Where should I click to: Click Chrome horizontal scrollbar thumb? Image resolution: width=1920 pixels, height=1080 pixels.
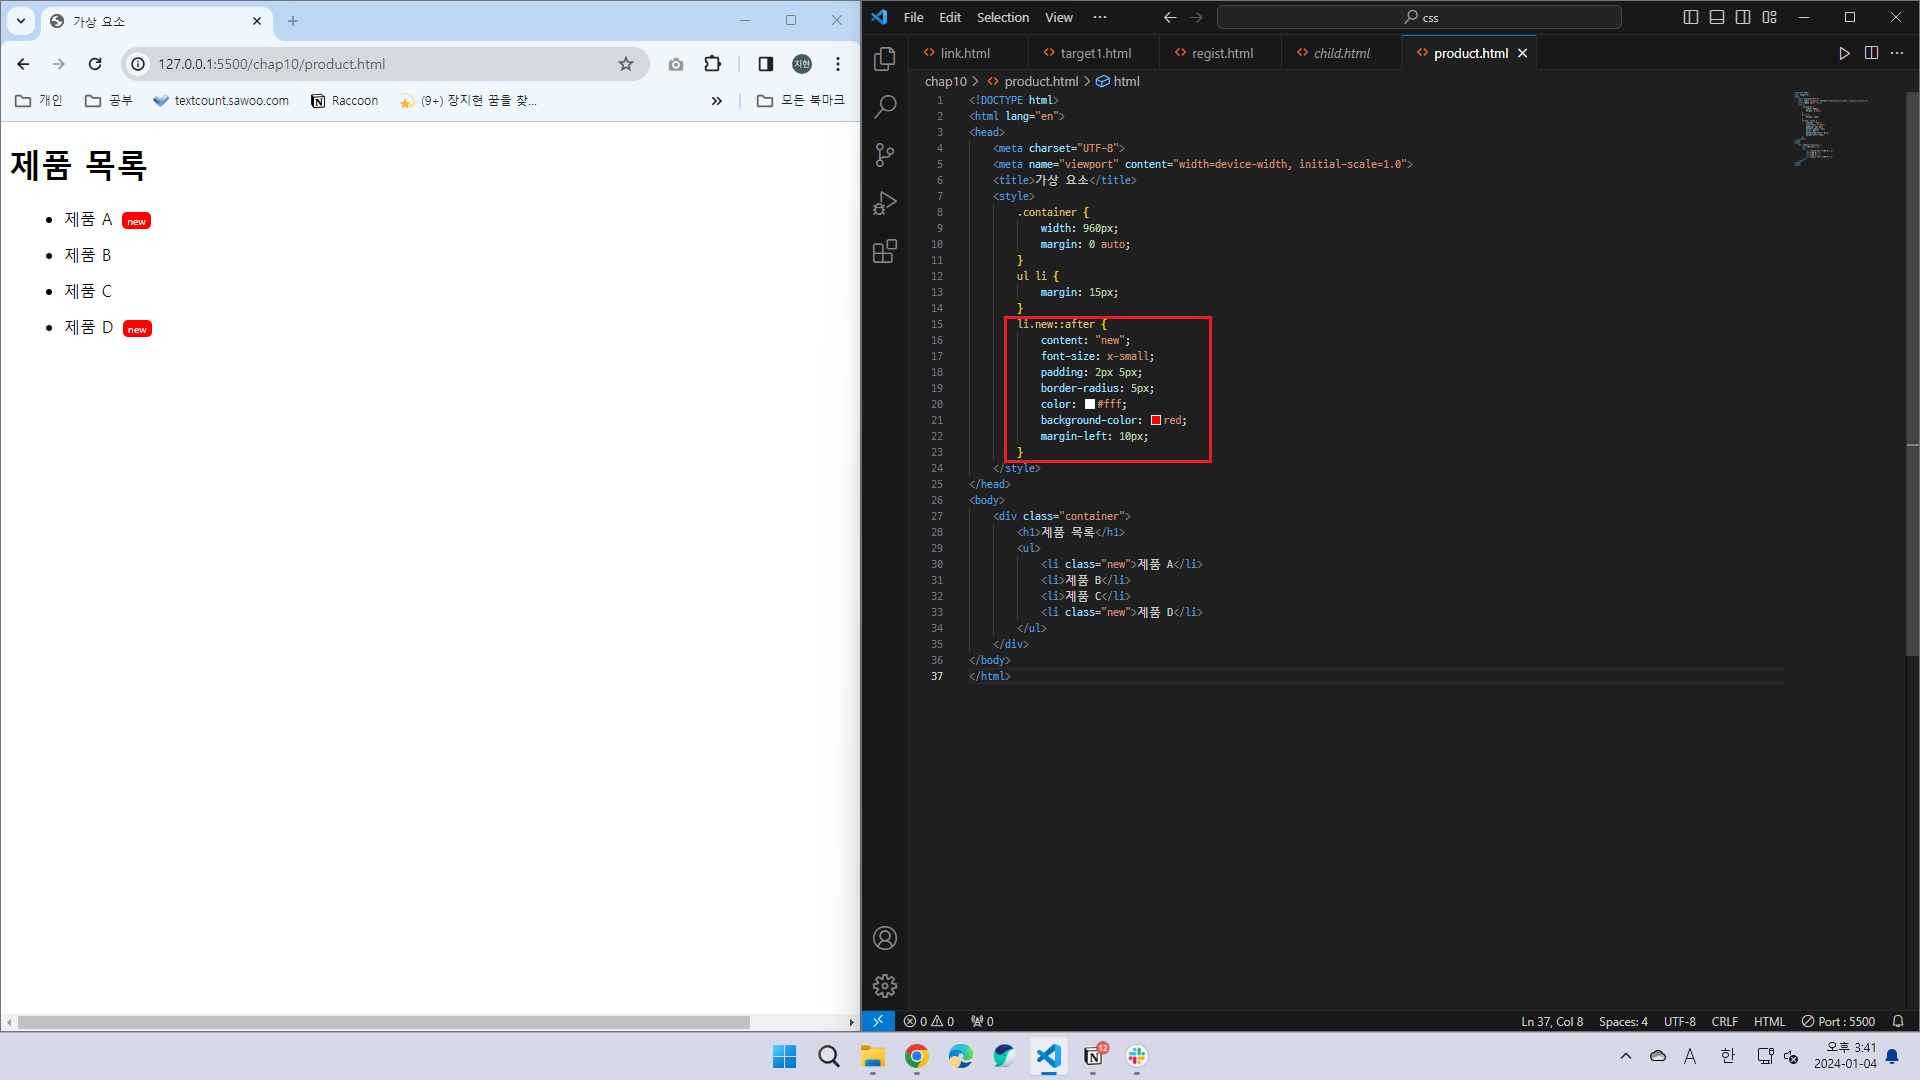pos(384,1022)
